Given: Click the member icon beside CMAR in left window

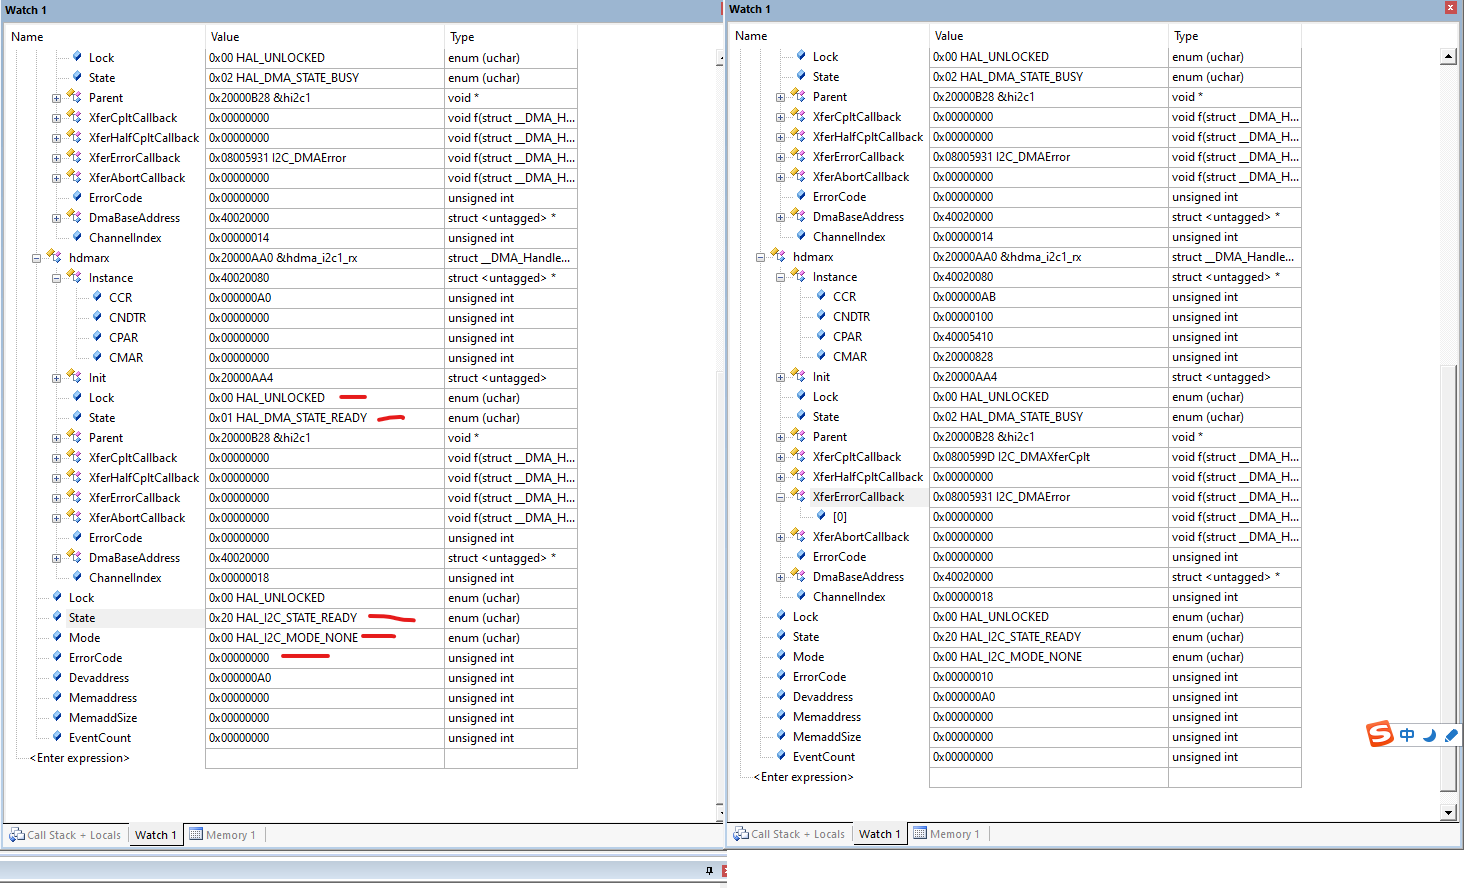Looking at the screenshot, I should pyautogui.click(x=97, y=357).
